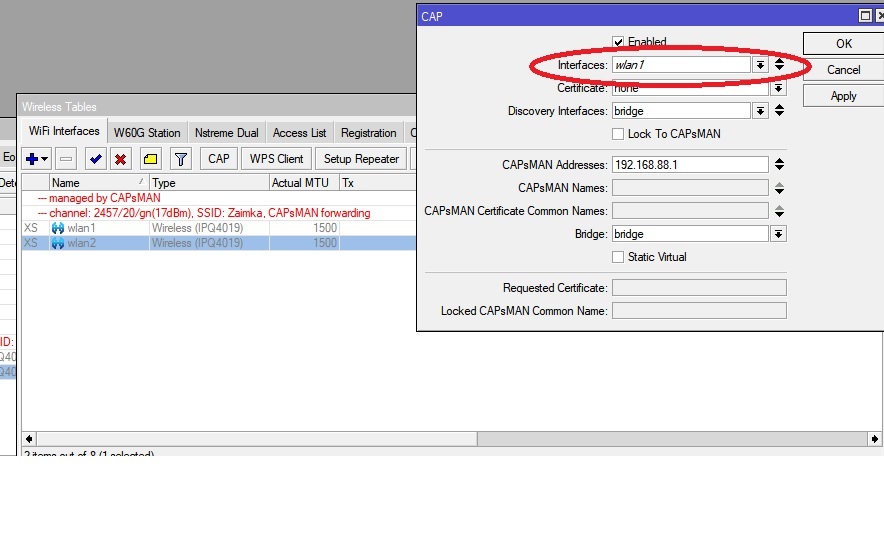Click CAPsMAN Certificate Common Names arrows
Screen dimensions: 884x559
(779, 211)
